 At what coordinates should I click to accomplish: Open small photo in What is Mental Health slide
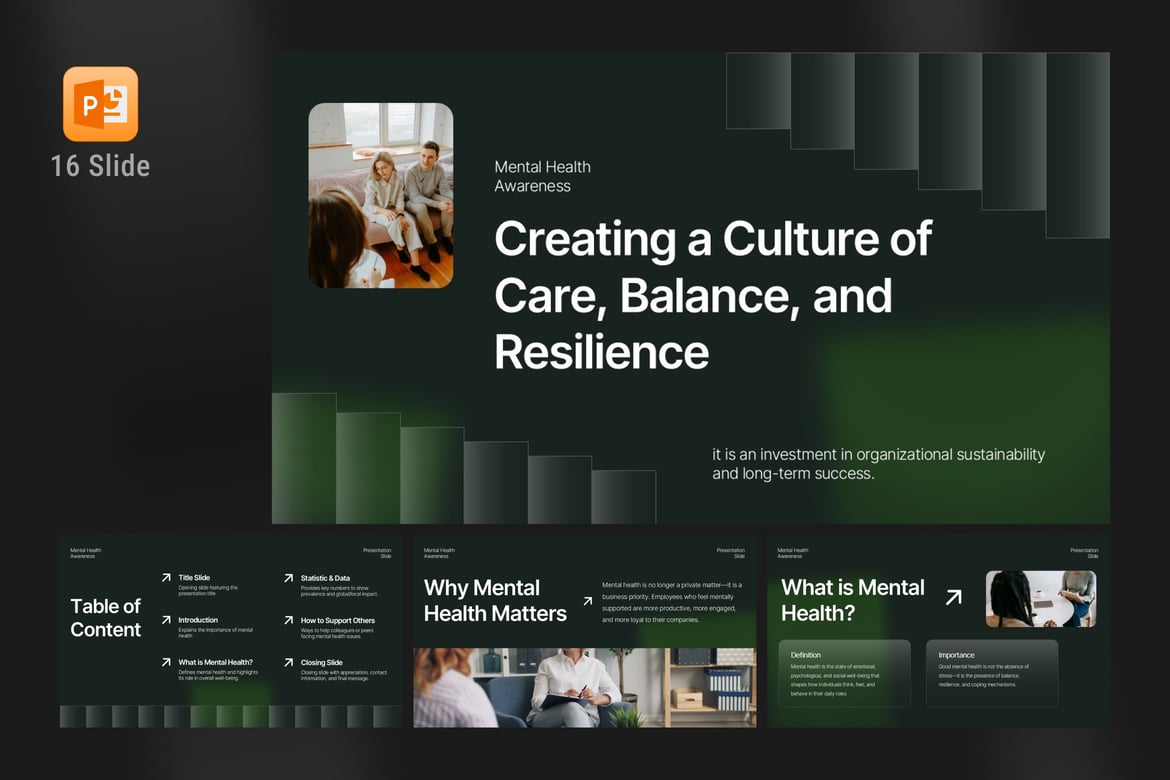pos(1041,599)
